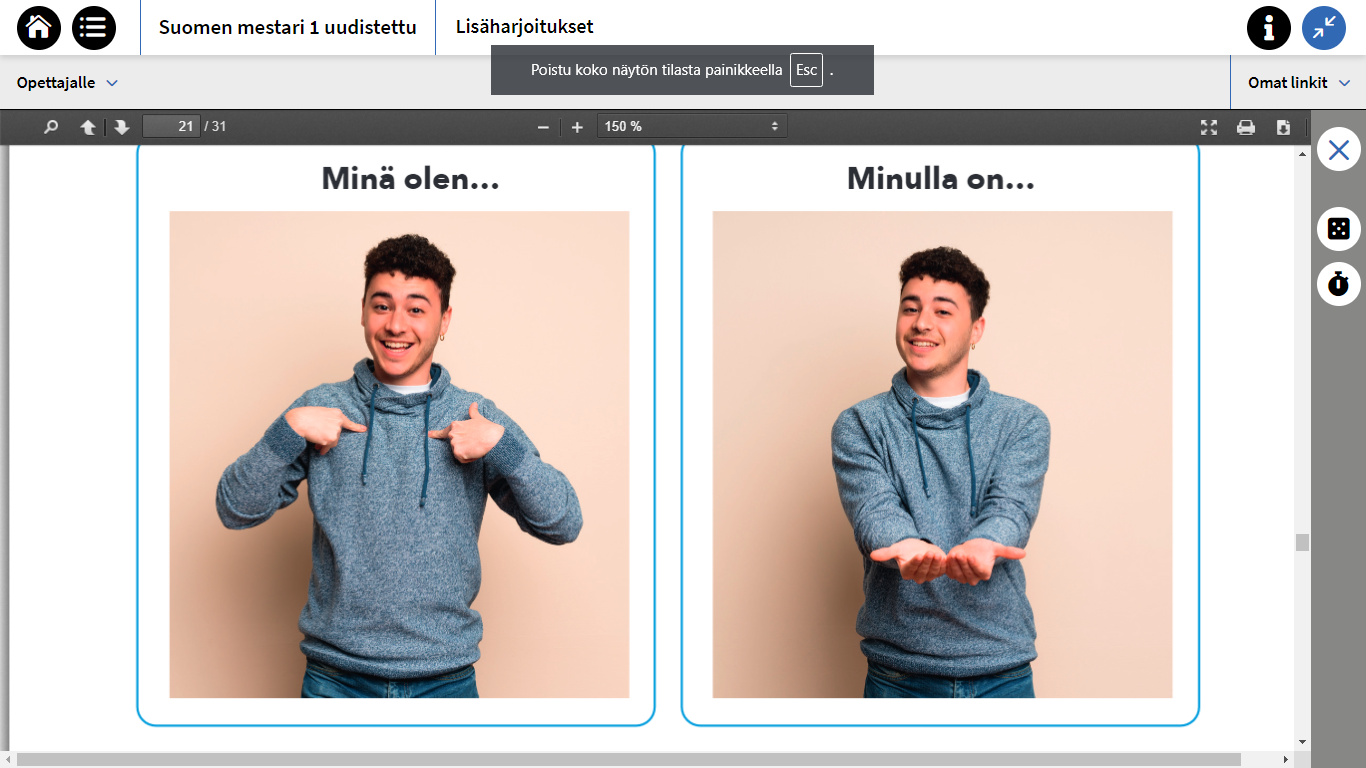Close the PDF viewer with the blue X
The width and height of the screenshot is (1366, 768).
click(1339, 150)
